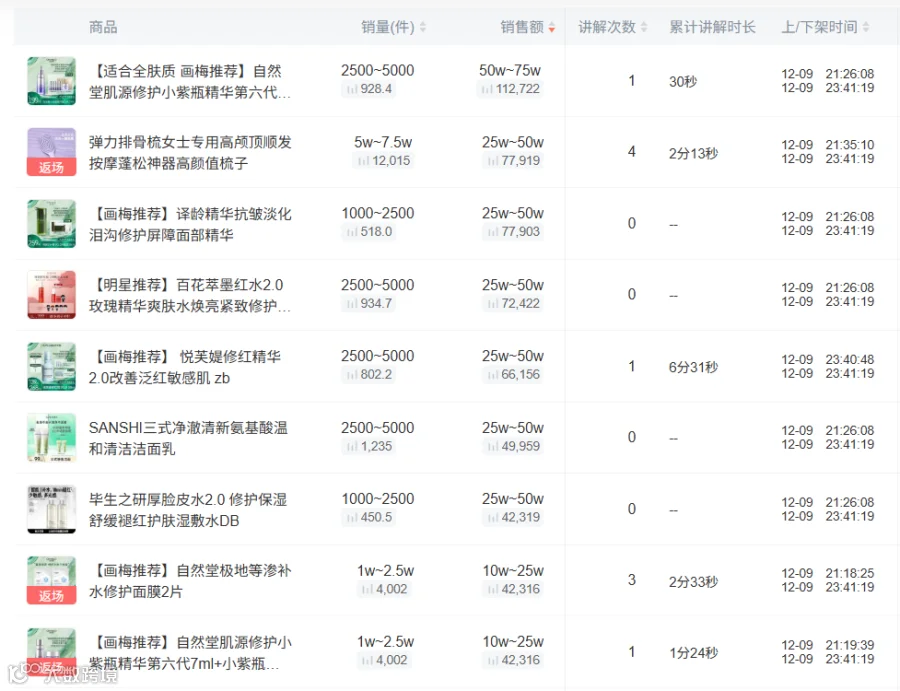
Task: Open chart icon beside 42,319 sales amount
Action: click(x=492, y=518)
